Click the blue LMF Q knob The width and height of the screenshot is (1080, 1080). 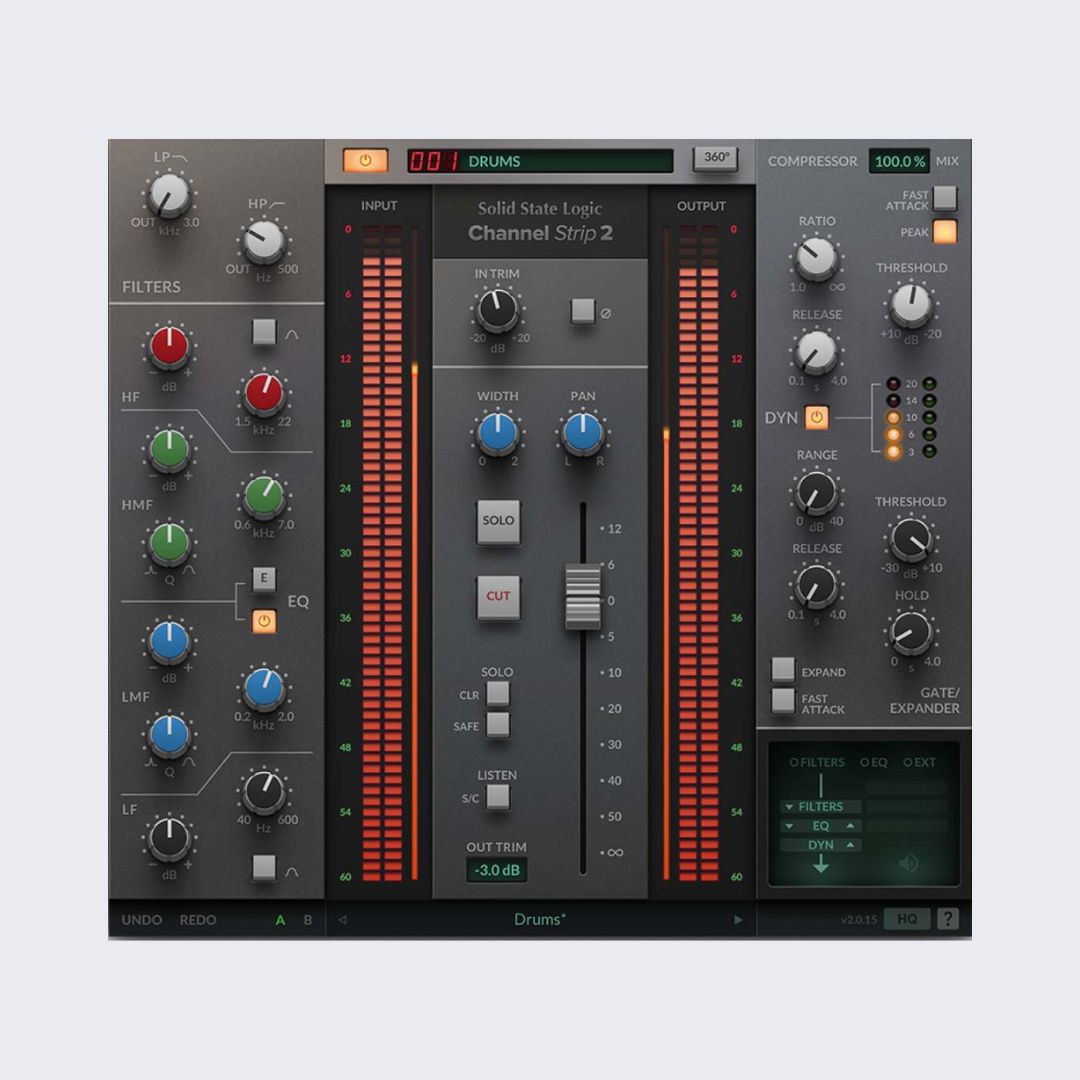[x=169, y=735]
